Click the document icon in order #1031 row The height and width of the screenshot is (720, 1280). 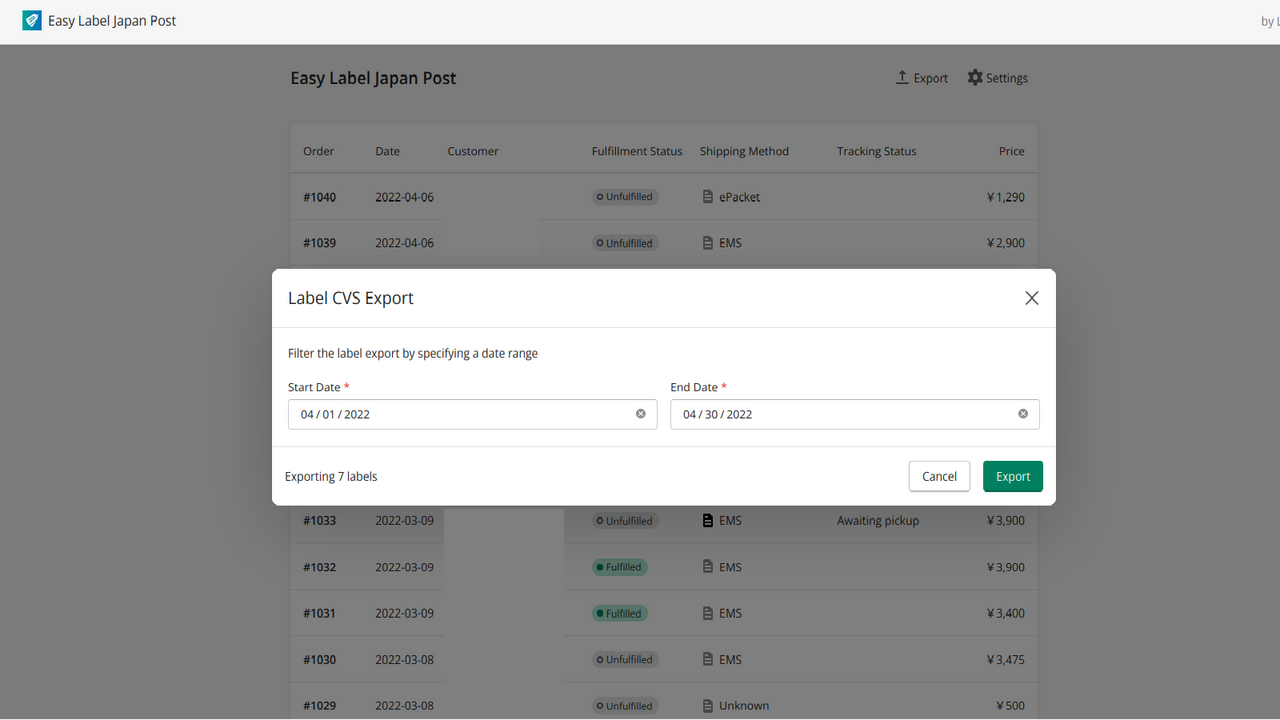[x=708, y=613]
